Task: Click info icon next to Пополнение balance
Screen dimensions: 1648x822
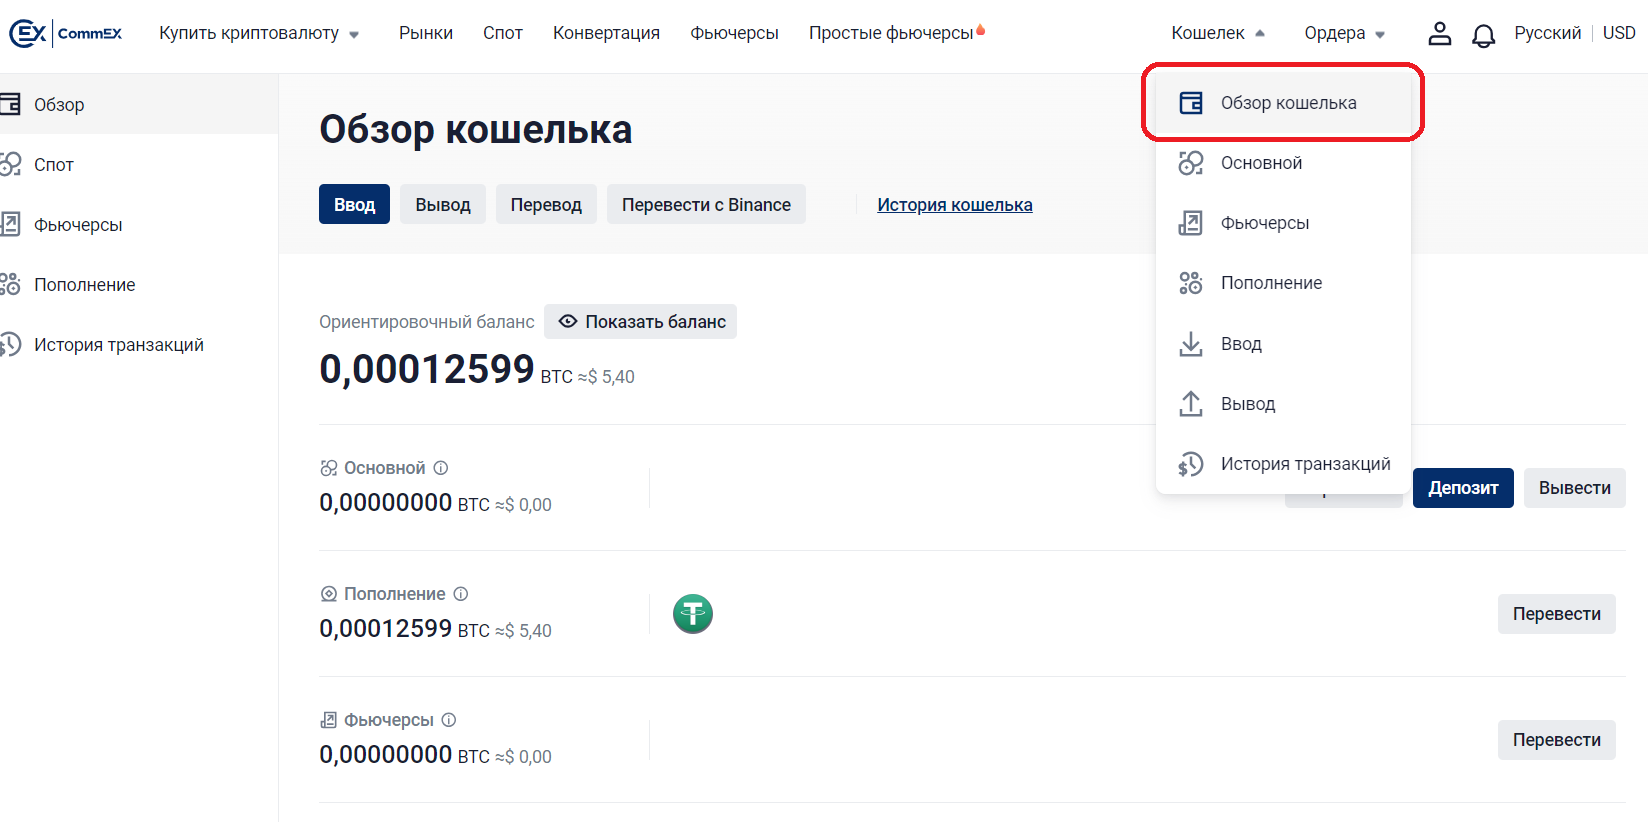Action: point(461,594)
